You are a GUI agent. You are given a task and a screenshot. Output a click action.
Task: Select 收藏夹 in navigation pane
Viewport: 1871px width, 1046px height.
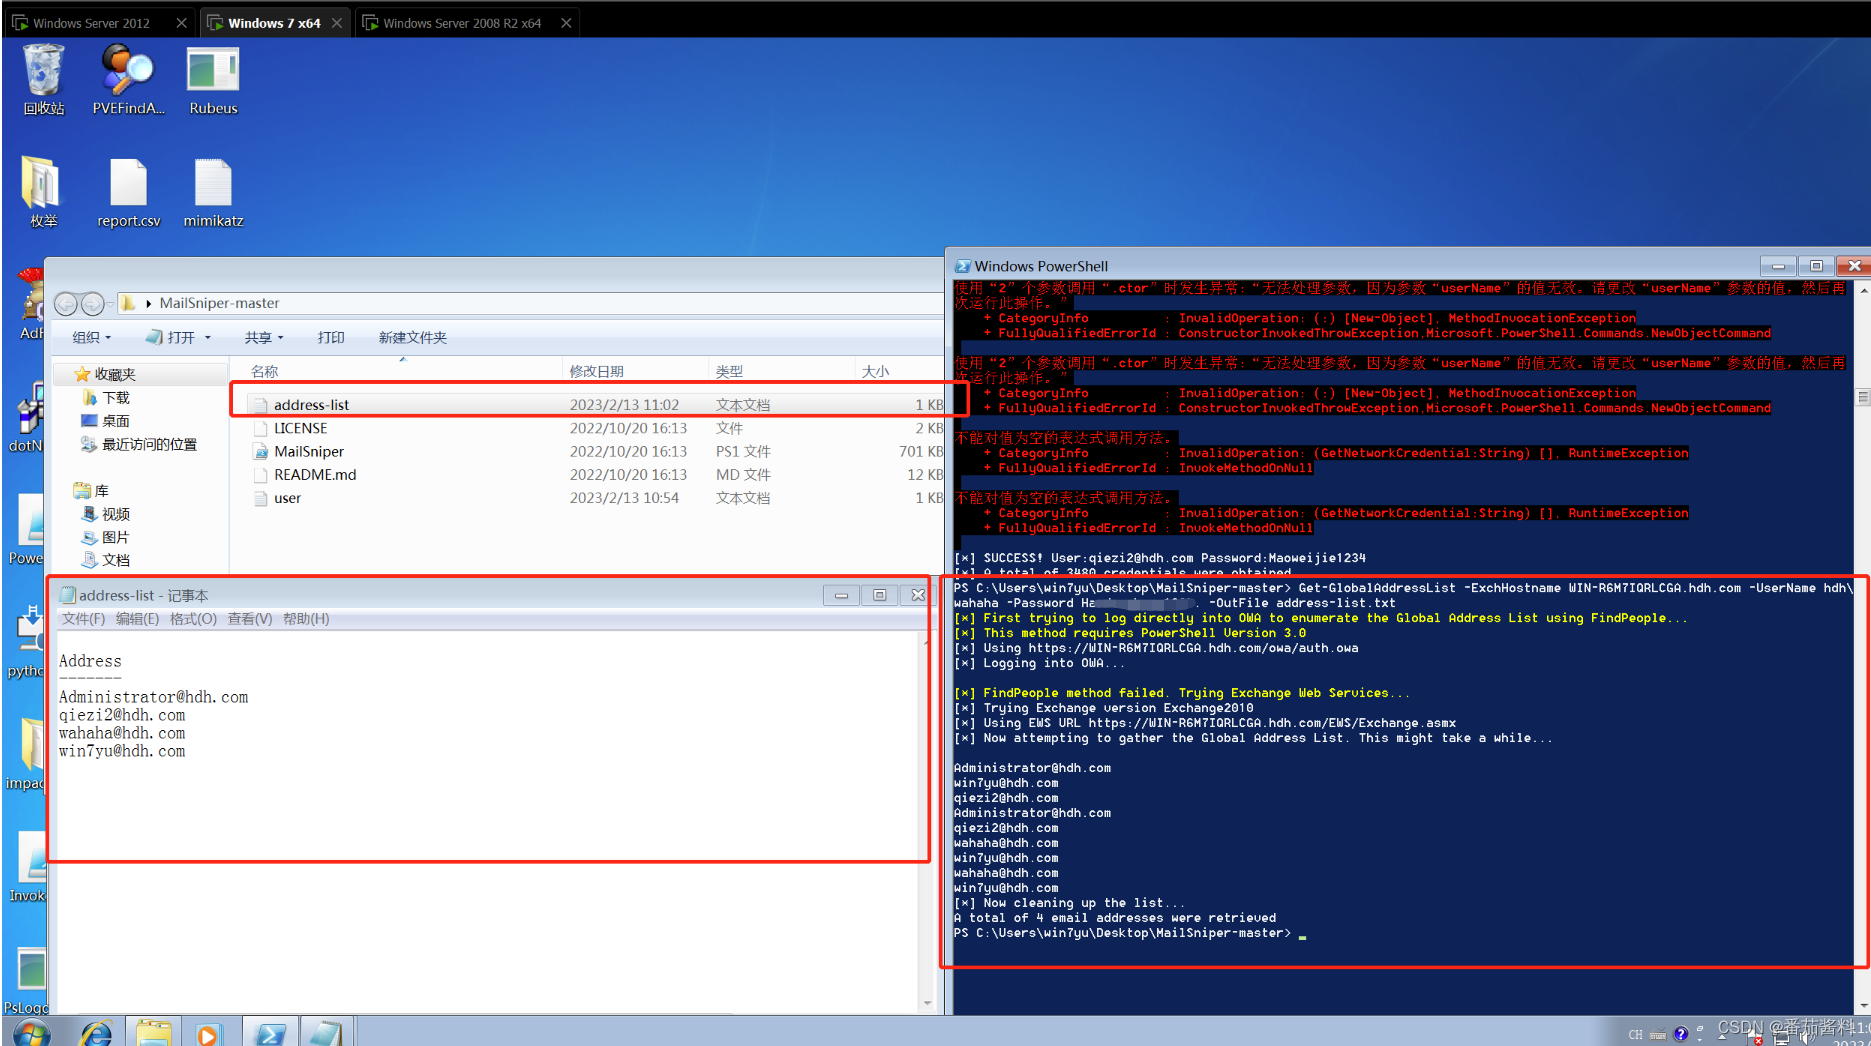[115, 374]
